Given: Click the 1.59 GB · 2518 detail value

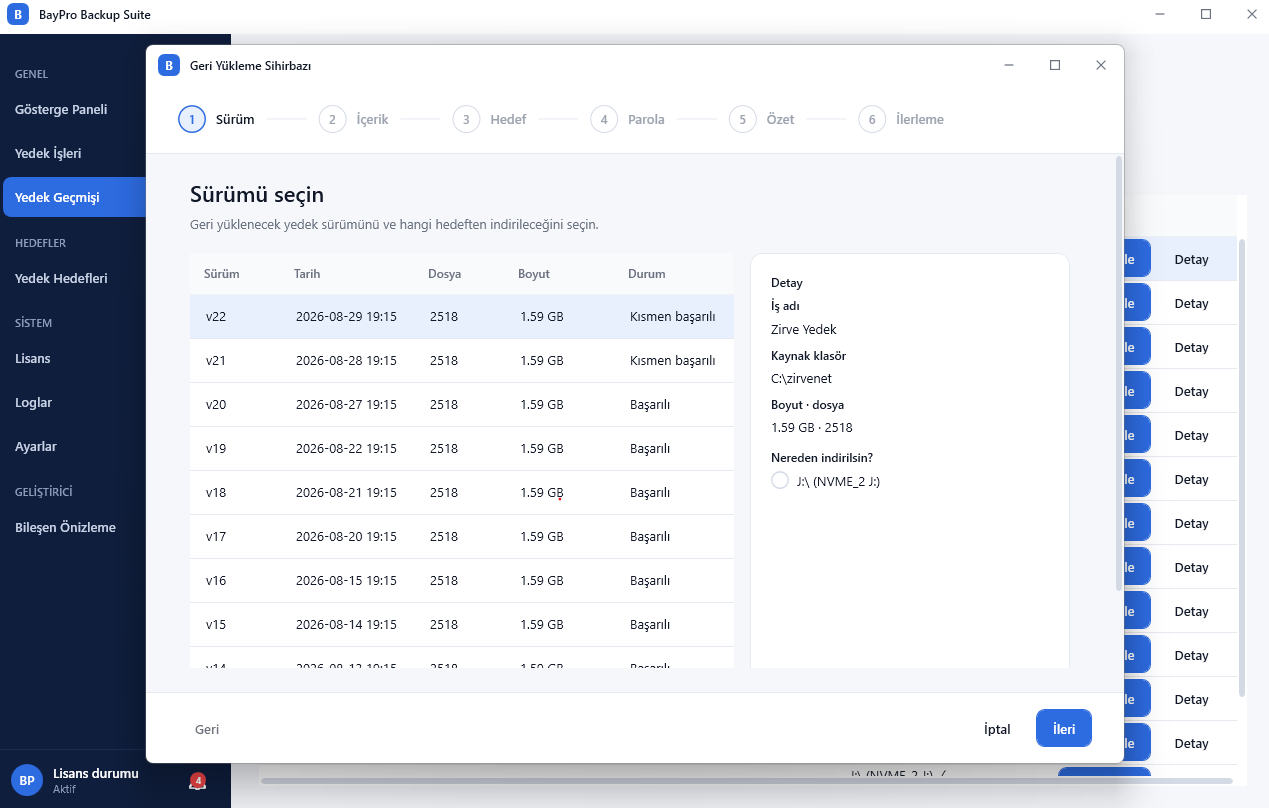Looking at the screenshot, I should coord(812,428).
